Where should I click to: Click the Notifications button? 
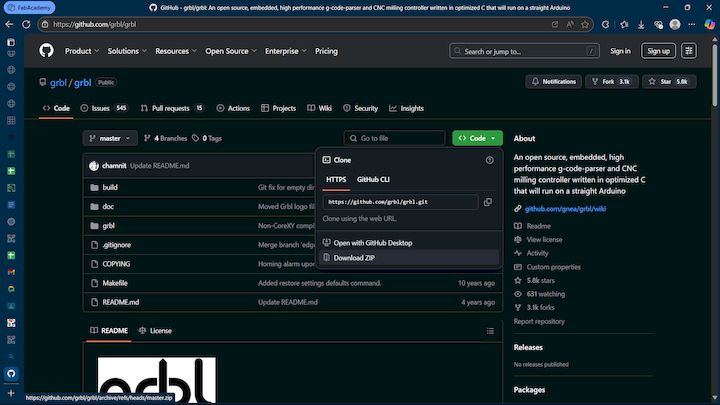coord(553,82)
